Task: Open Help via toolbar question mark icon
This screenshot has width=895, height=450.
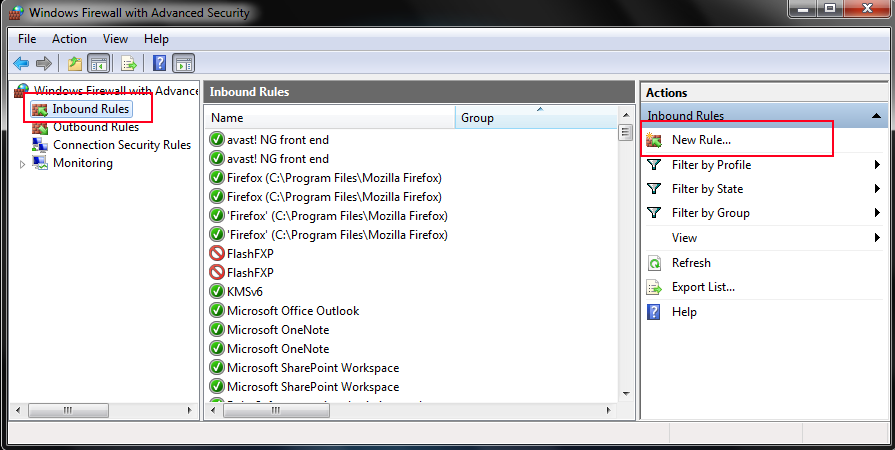Action: (x=160, y=63)
